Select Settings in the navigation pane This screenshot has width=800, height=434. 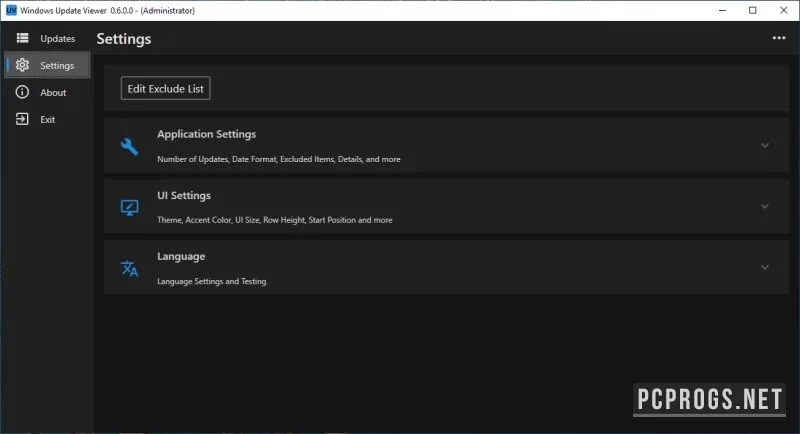[x=47, y=65]
